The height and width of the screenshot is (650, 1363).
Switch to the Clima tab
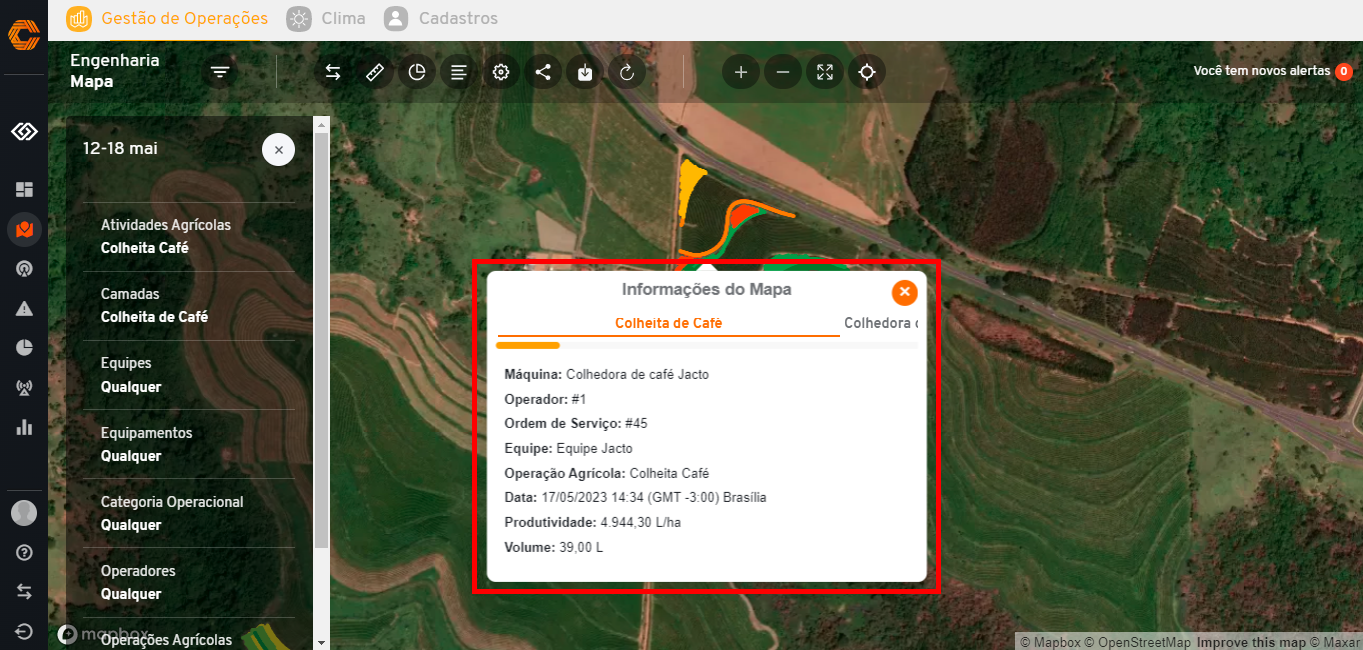326,18
